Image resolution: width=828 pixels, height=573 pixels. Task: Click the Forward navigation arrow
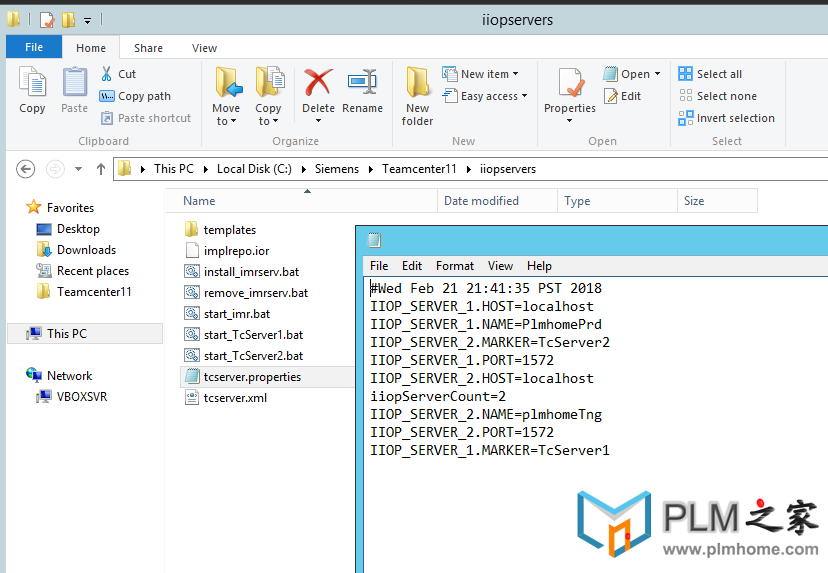point(55,169)
